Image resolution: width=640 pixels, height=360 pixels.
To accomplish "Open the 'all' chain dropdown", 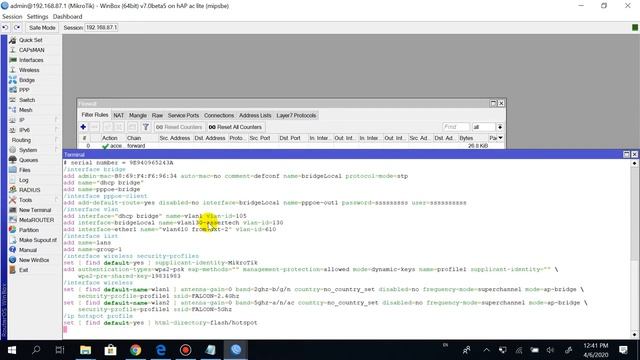I will tap(500, 127).
